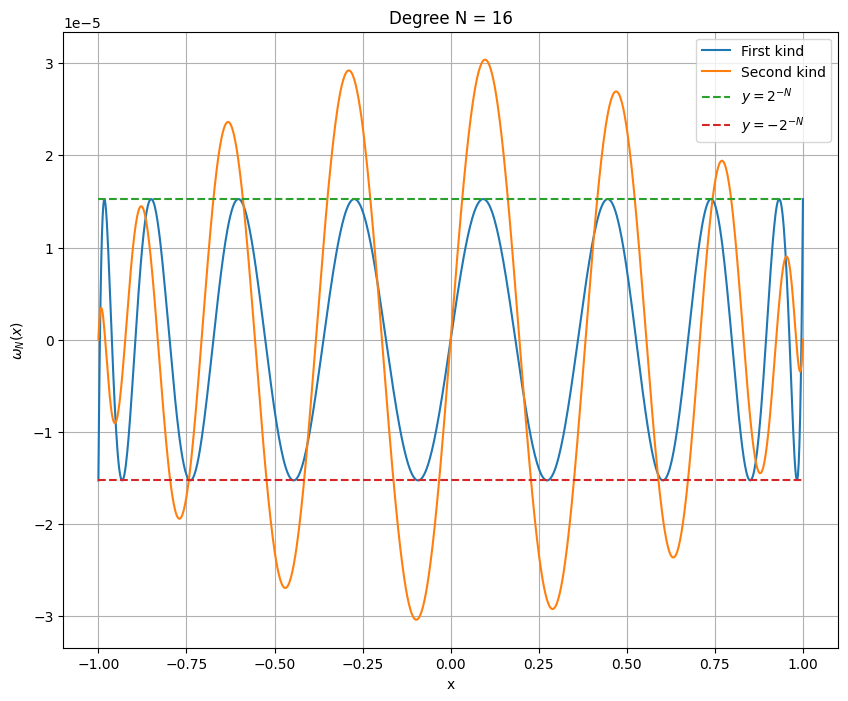Select the "First kind" legend label
The height and width of the screenshot is (701, 848).
pos(771,51)
